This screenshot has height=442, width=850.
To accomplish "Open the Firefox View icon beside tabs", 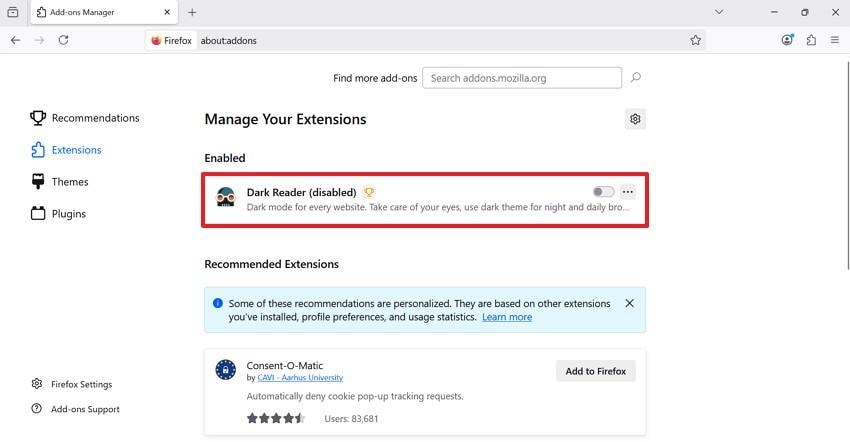I will click(x=13, y=12).
